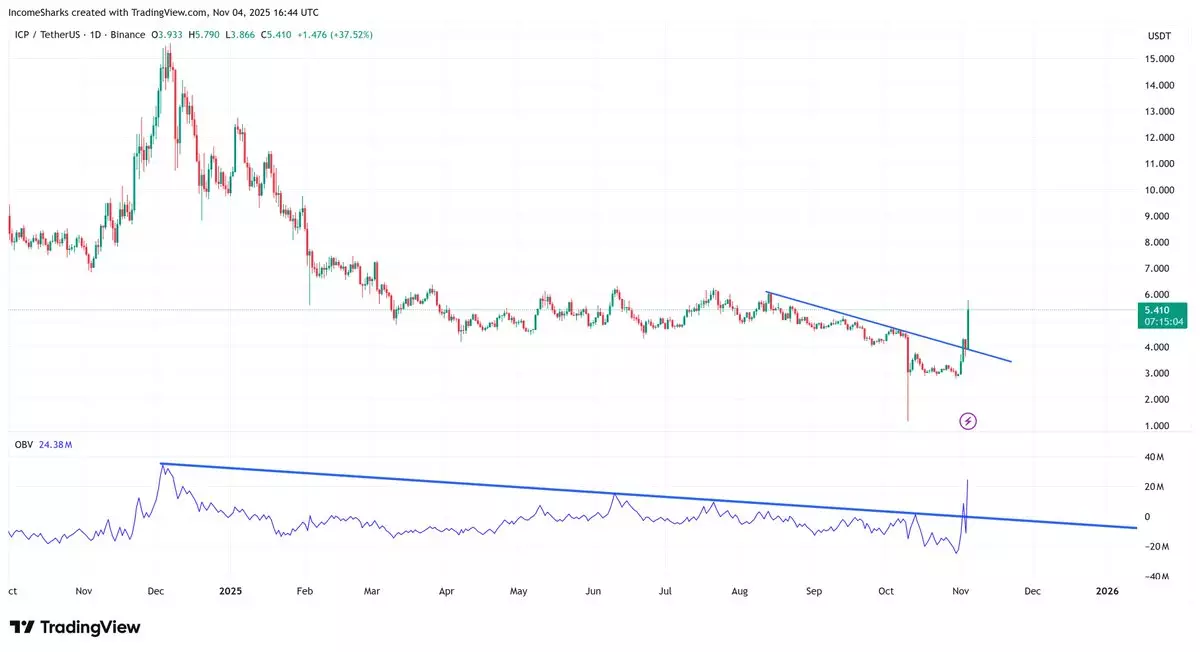Click the Dec label near 2026
The width and height of the screenshot is (1200, 652).
click(x=1032, y=591)
